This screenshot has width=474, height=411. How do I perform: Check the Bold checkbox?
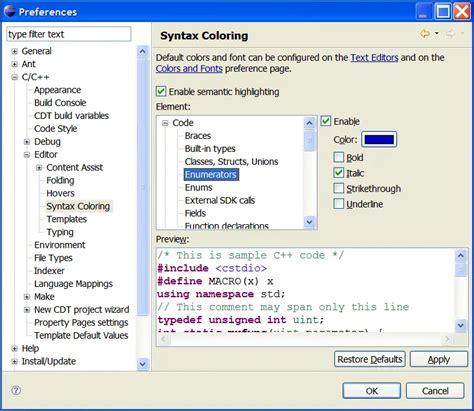coord(339,157)
